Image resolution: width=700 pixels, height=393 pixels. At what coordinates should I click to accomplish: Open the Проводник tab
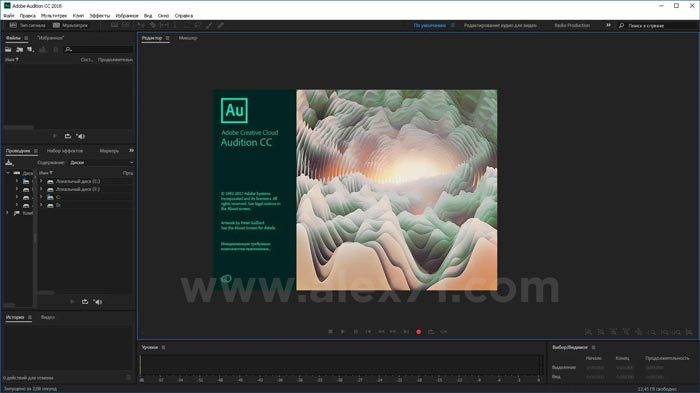click(x=18, y=151)
